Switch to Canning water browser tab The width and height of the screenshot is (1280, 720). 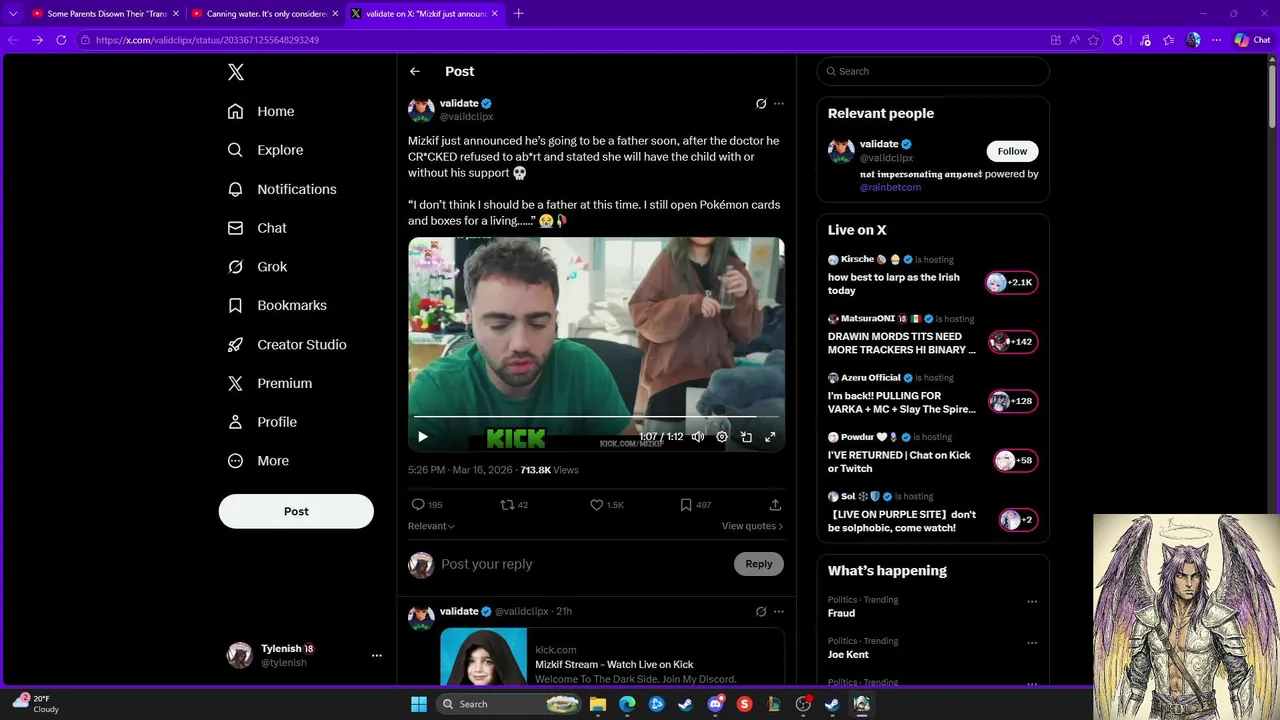[x=265, y=14]
